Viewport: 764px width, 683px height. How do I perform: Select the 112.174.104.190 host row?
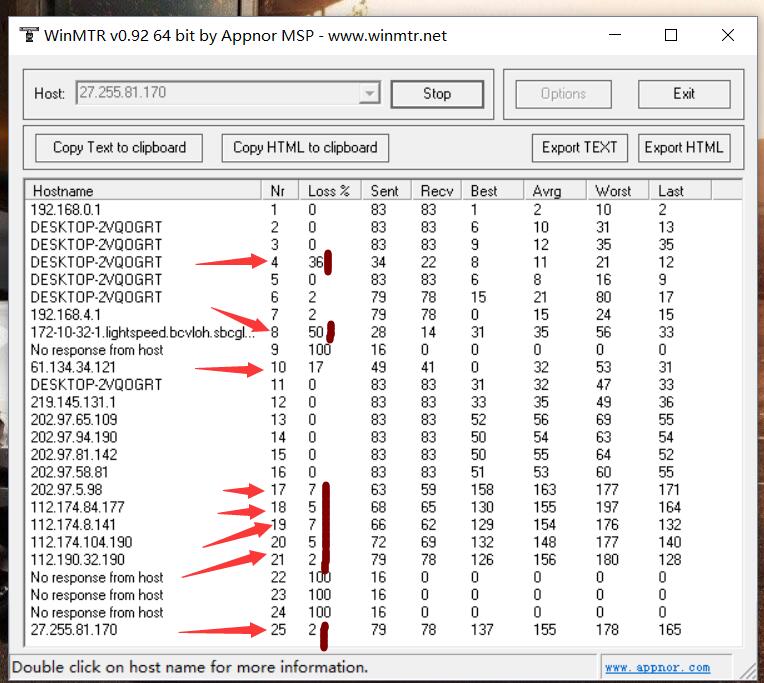pyautogui.click(x=383, y=542)
